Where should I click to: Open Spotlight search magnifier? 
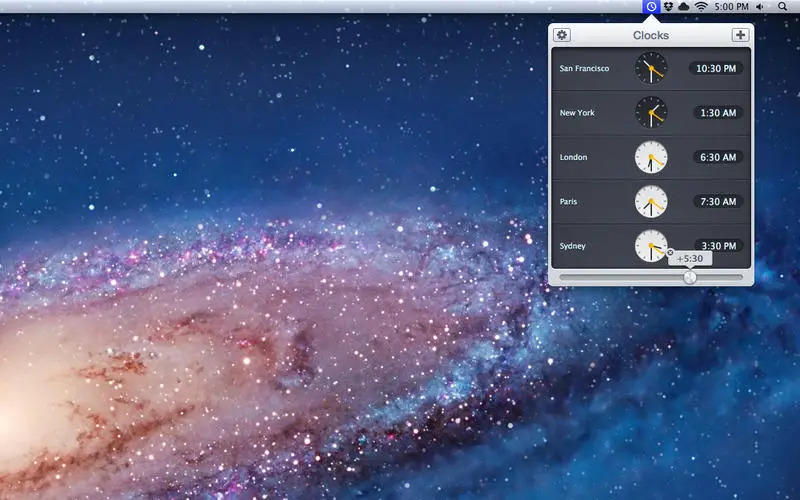click(x=783, y=7)
